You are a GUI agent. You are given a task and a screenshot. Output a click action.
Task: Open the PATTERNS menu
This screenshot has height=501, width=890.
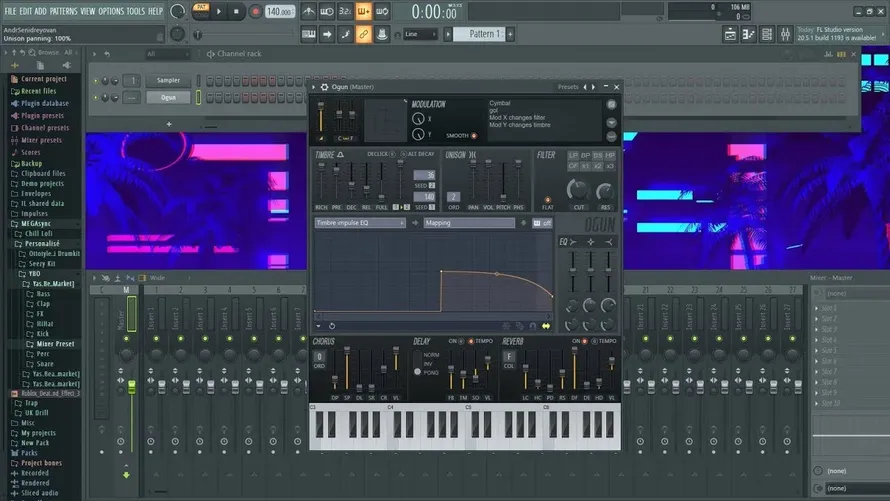(x=63, y=11)
